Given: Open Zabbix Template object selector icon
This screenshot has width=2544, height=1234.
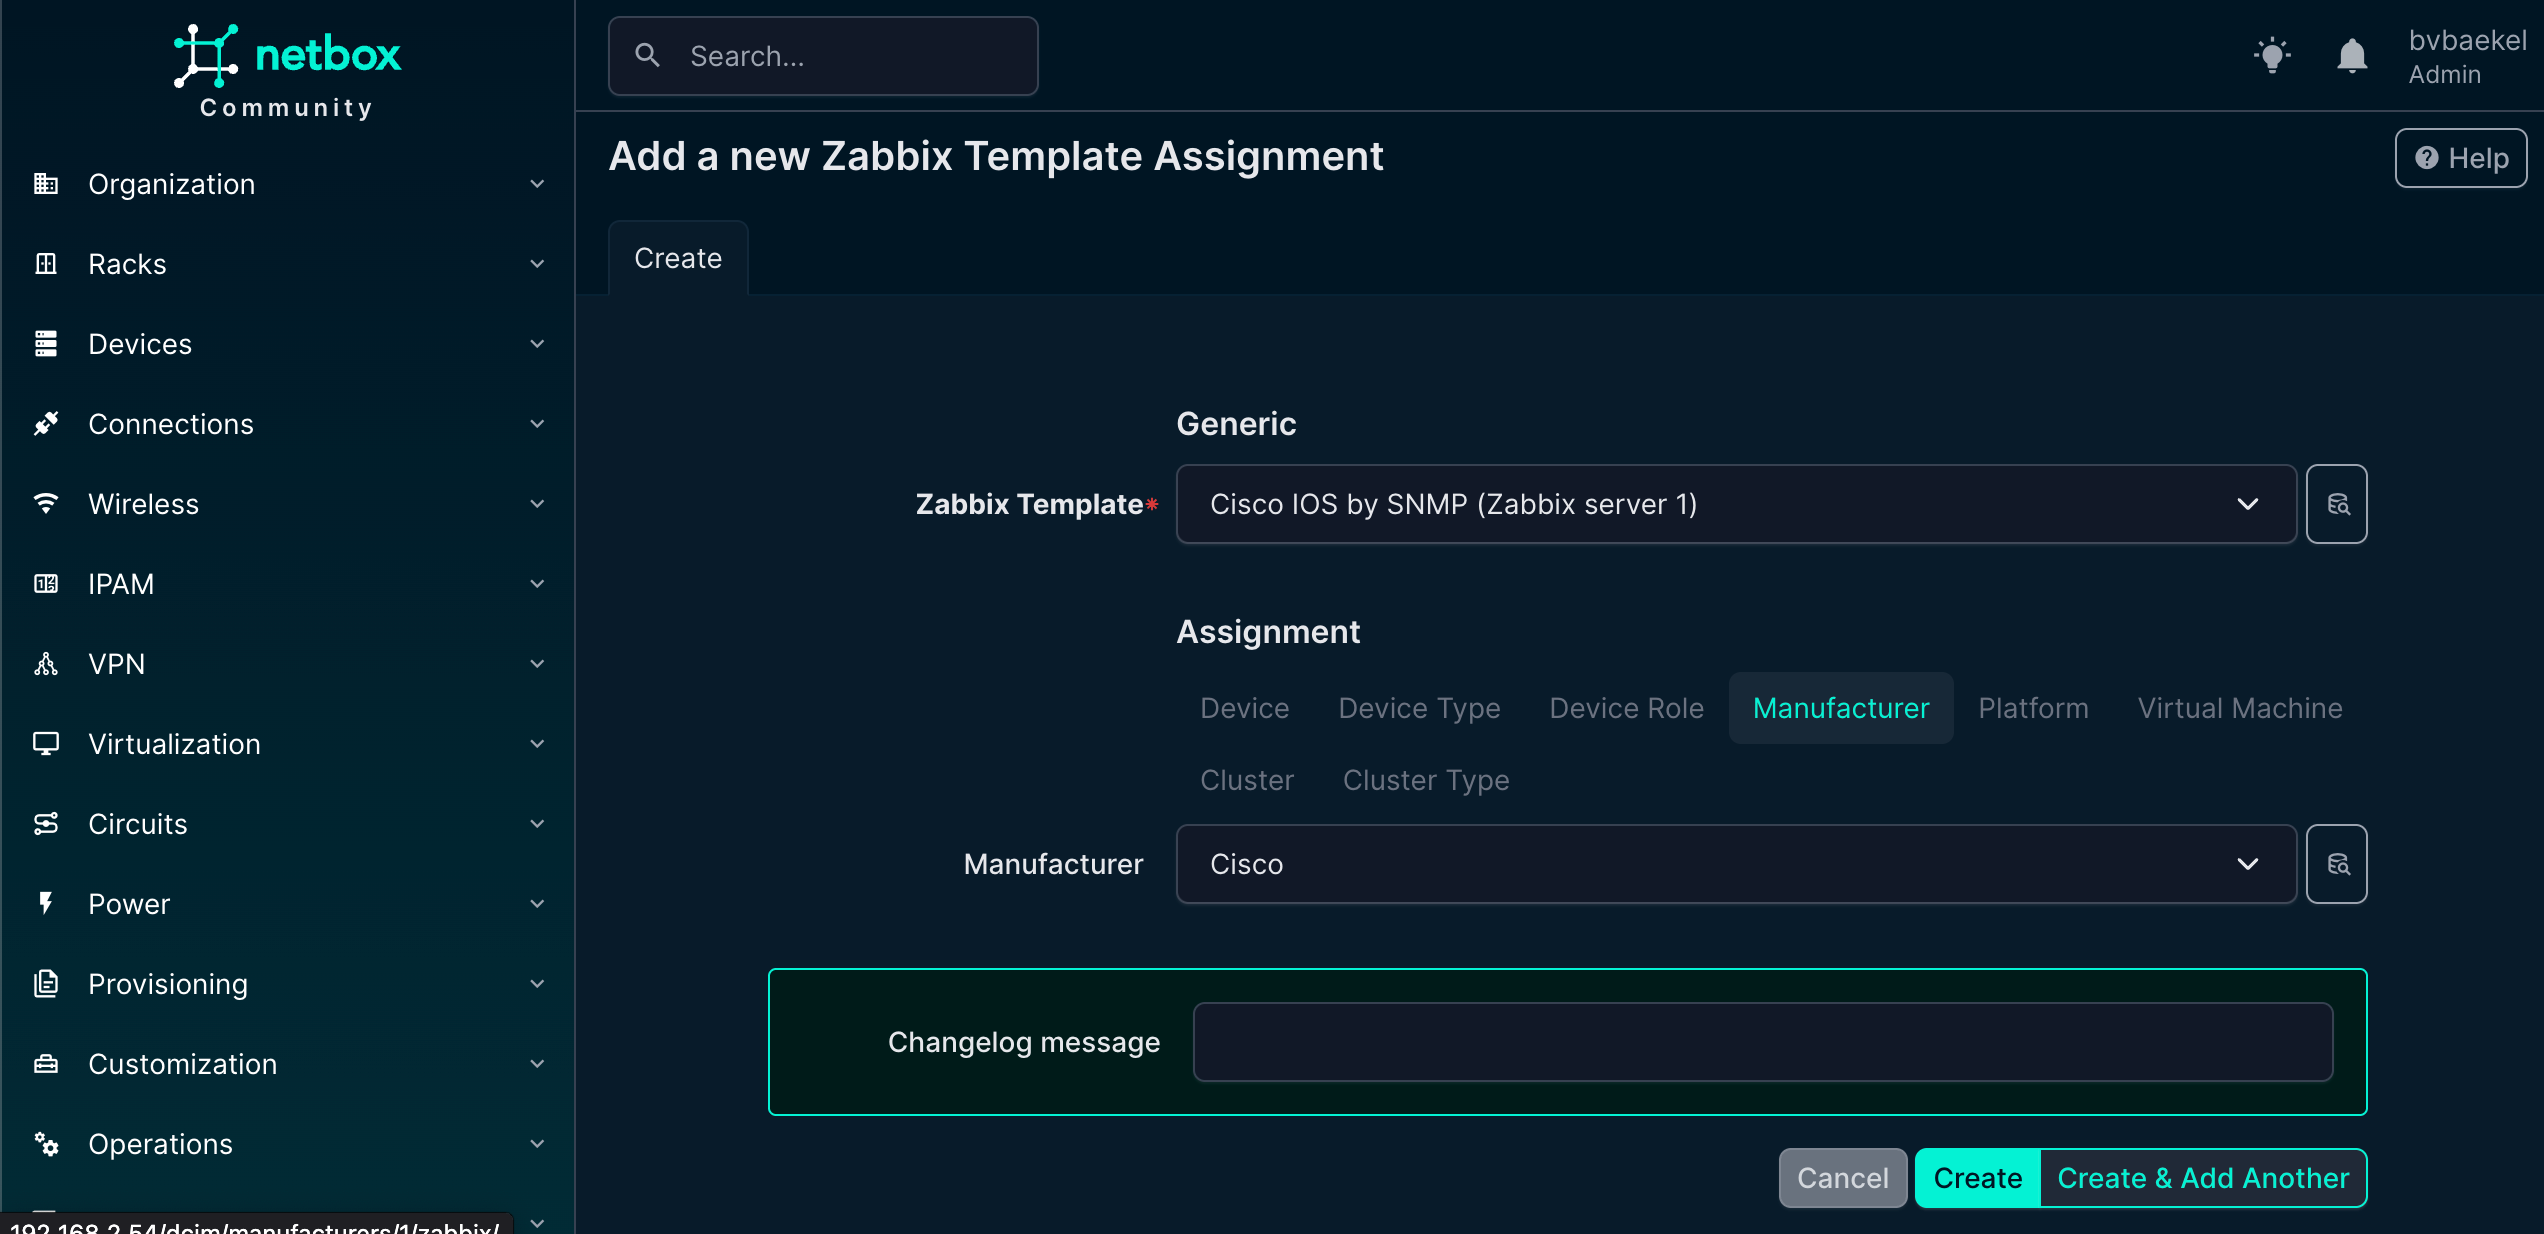Looking at the screenshot, I should (2336, 504).
